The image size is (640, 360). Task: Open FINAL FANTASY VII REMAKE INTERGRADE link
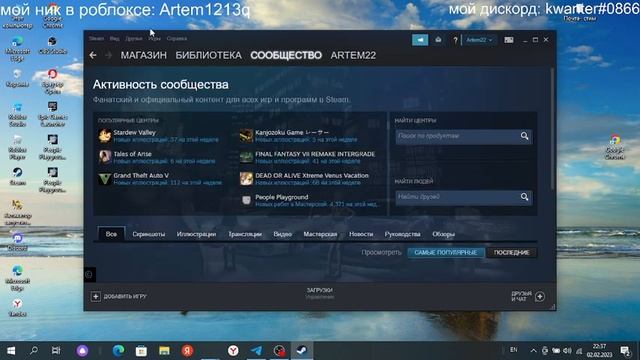click(315, 154)
